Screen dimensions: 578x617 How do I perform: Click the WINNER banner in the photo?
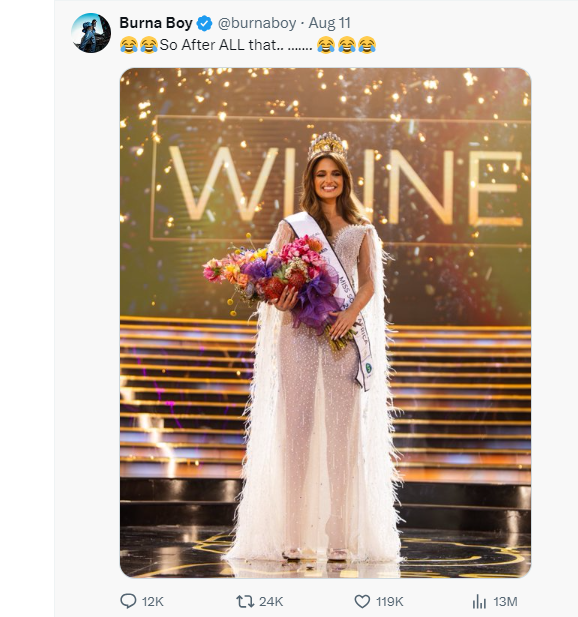(x=341, y=179)
